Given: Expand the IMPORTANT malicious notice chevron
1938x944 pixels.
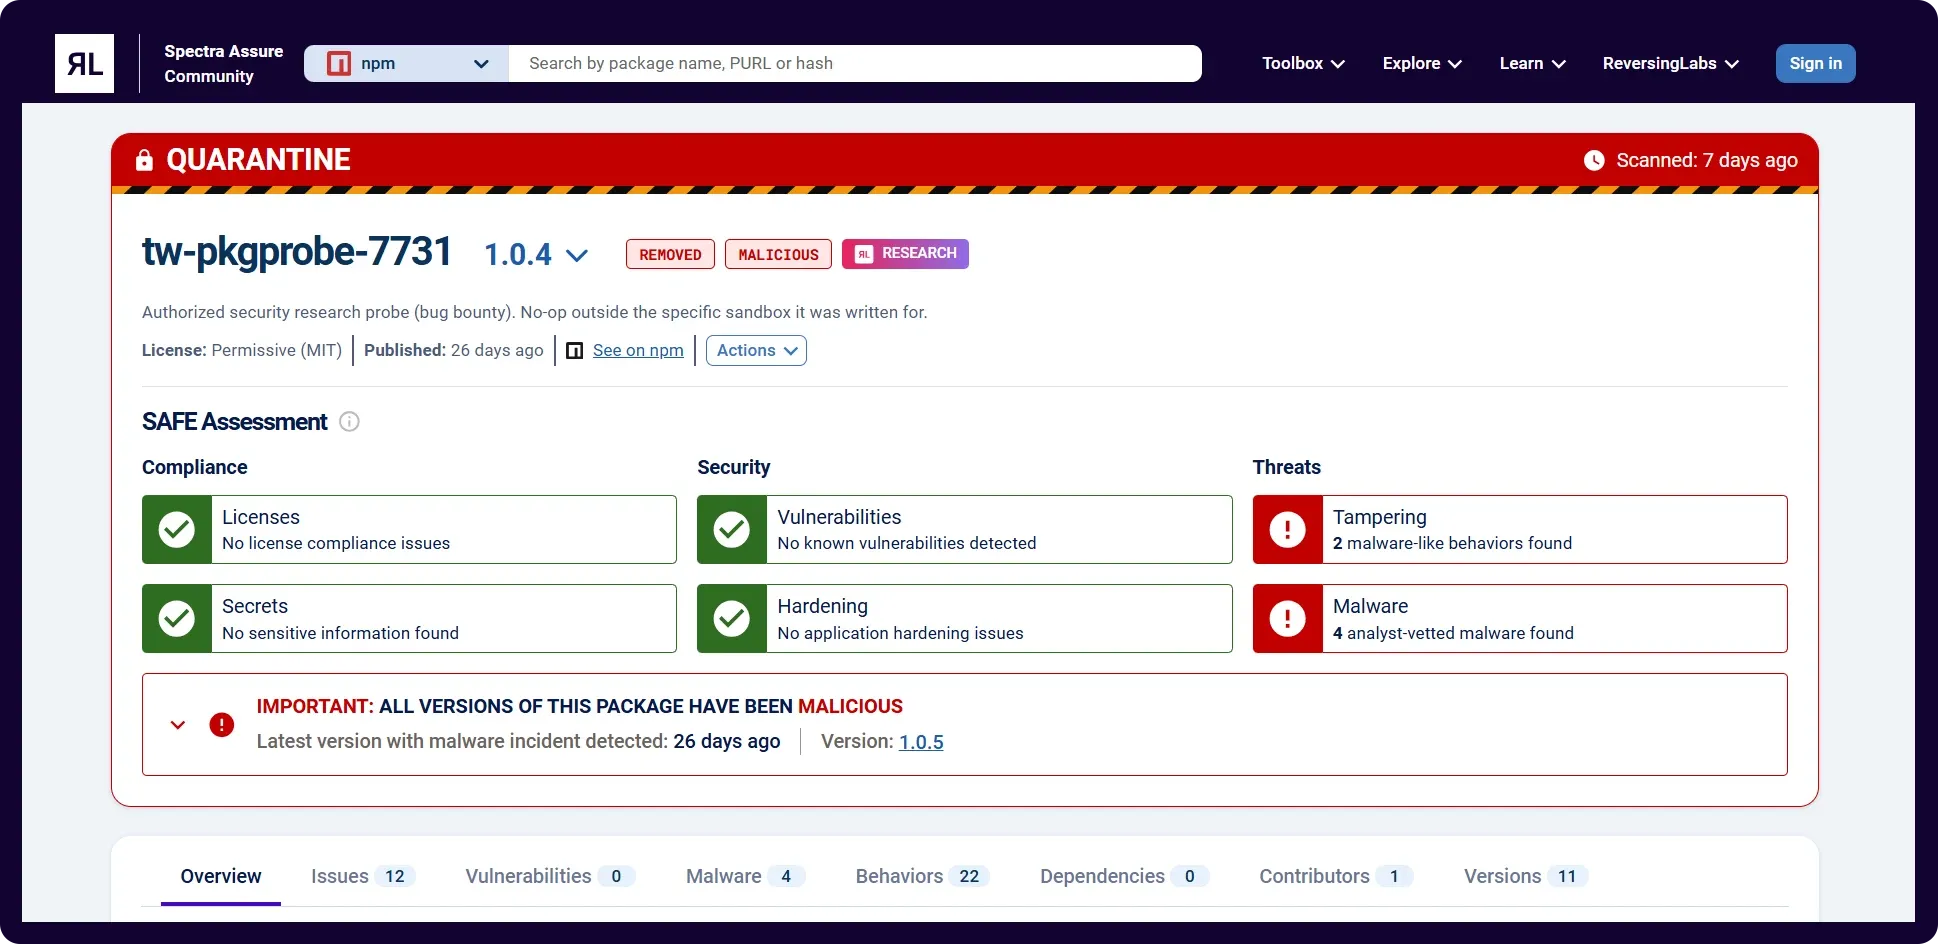Looking at the screenshot, I should (x=178, y=725).
